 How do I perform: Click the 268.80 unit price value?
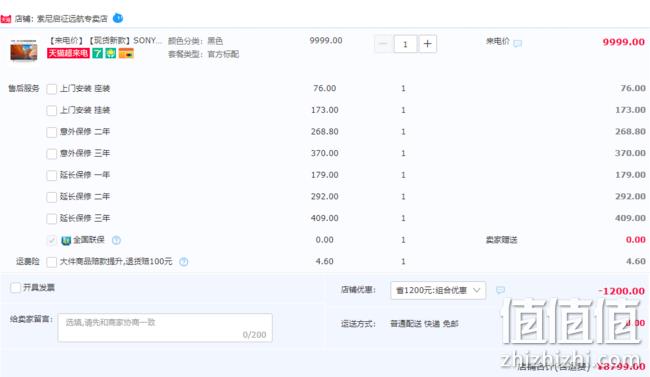325,131
